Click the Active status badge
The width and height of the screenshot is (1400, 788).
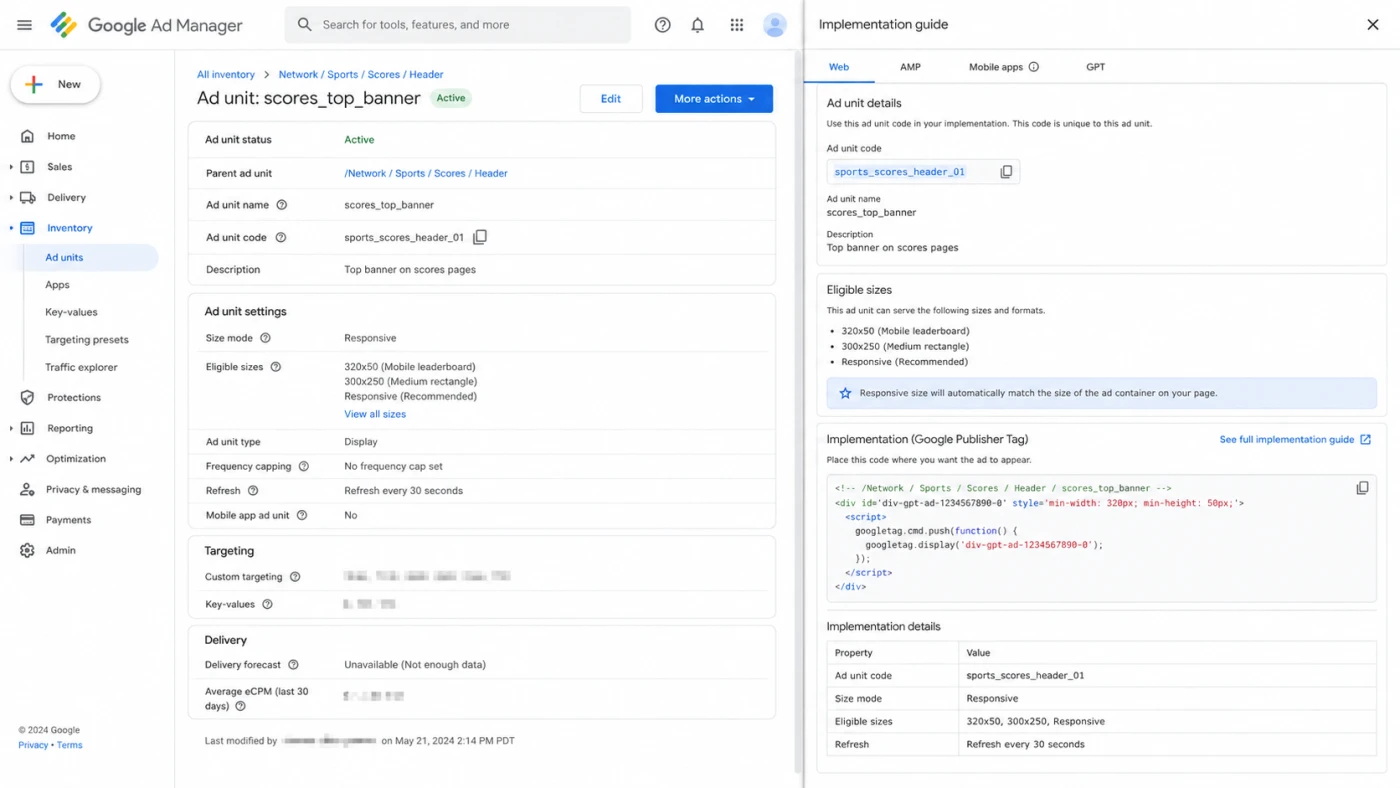tap(451, 98)
